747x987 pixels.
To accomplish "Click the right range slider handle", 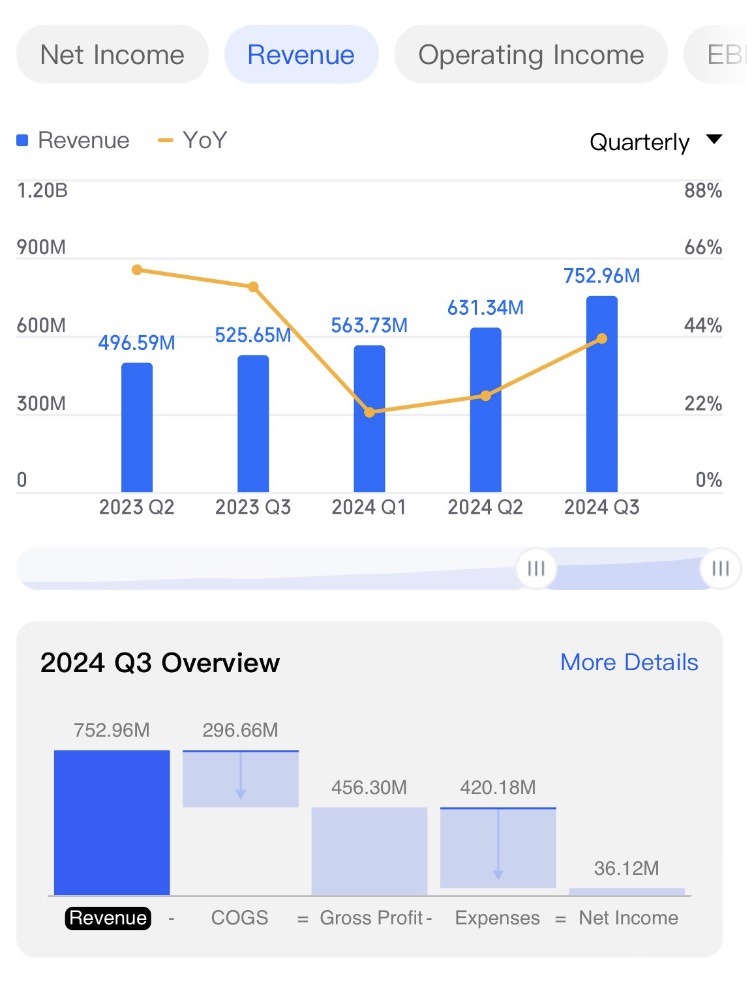I will pyautogui.click(x=720, y=569).
